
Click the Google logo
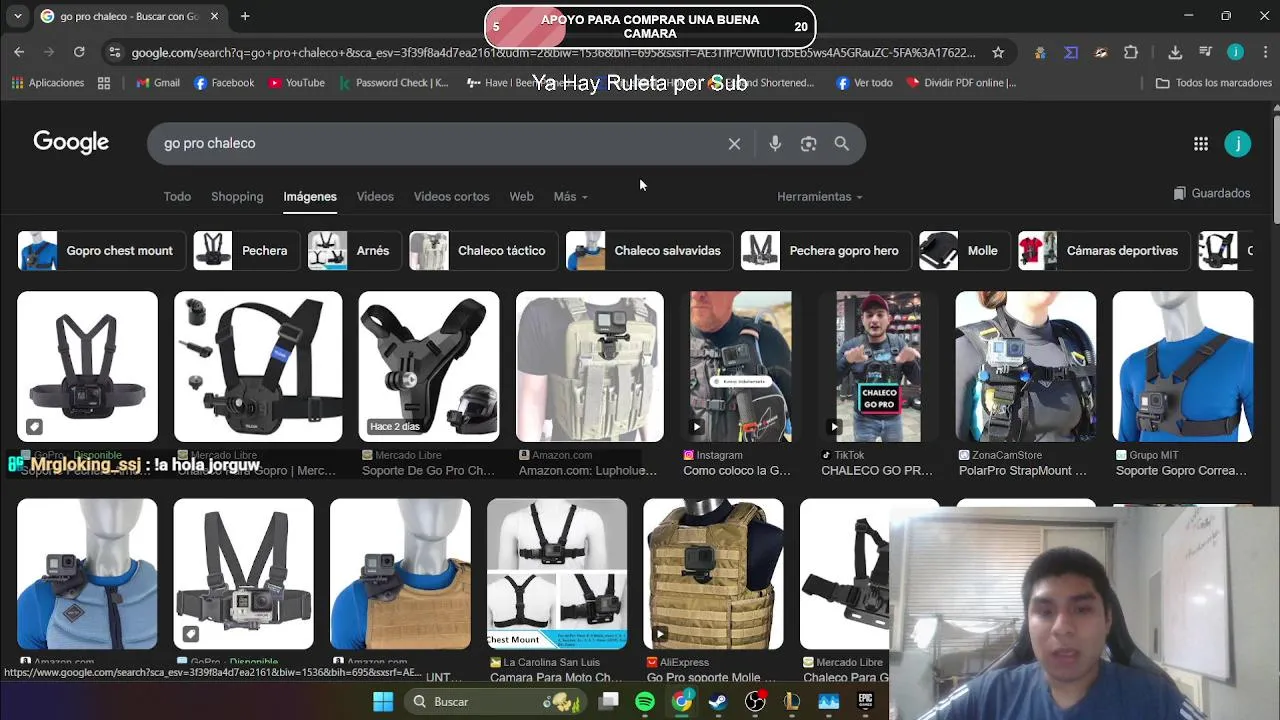(71, 143)
